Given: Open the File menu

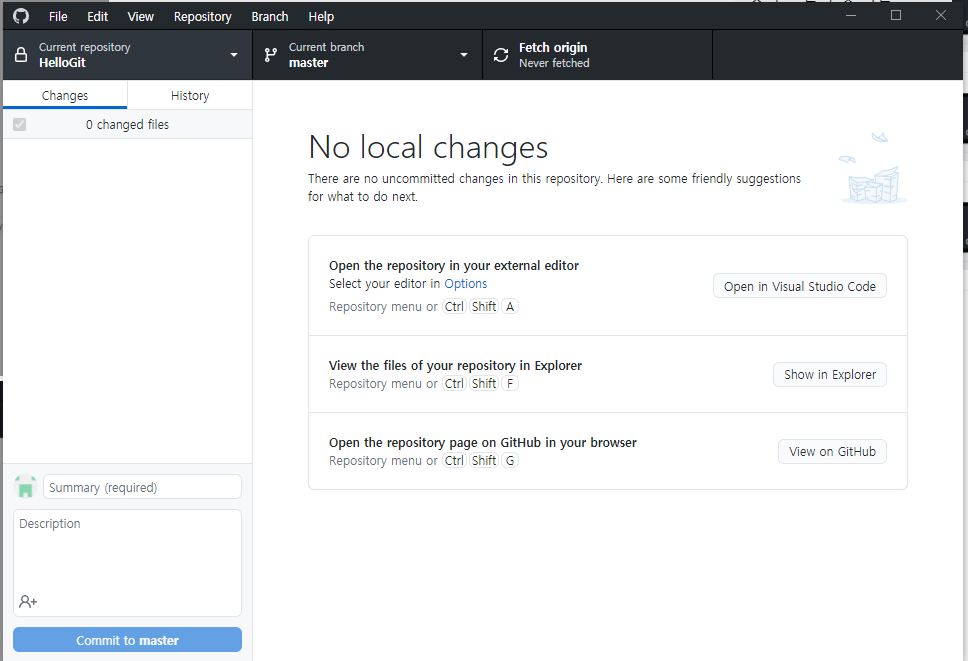Looking at the screenshot, I should 58,17.
